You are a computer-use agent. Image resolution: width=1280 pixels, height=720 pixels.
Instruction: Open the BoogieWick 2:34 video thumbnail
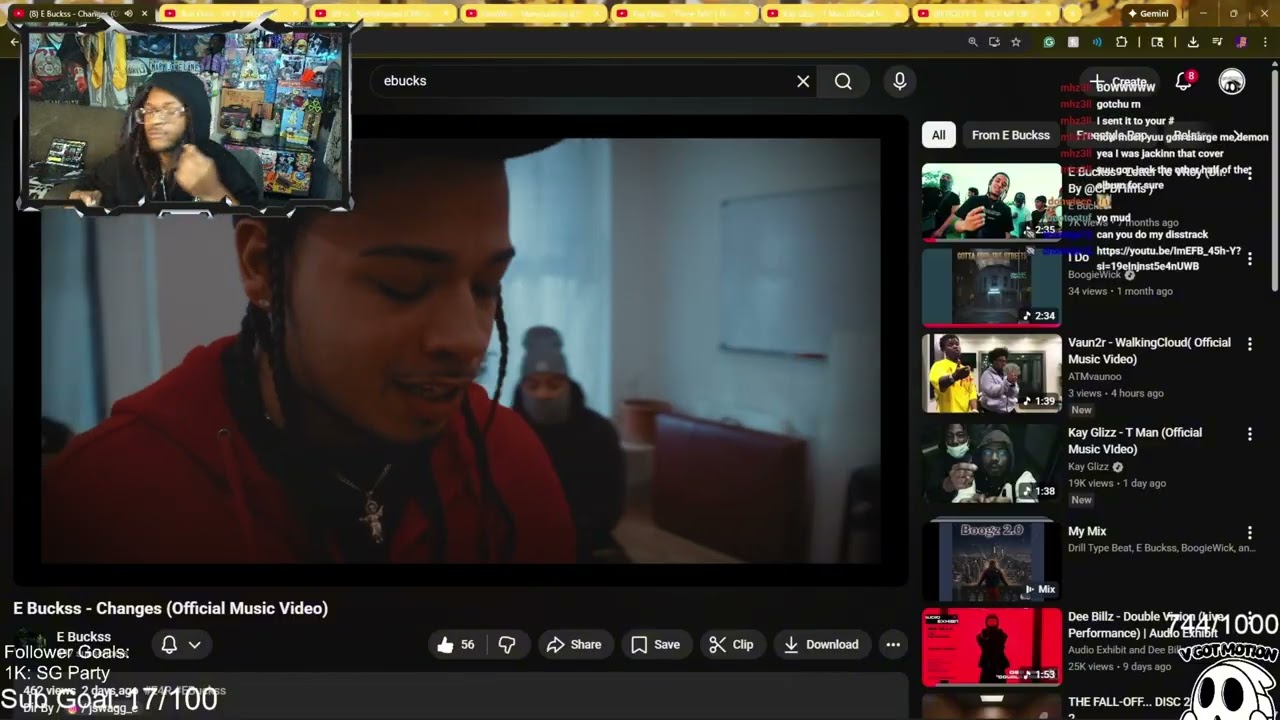(x=991, y=287)
